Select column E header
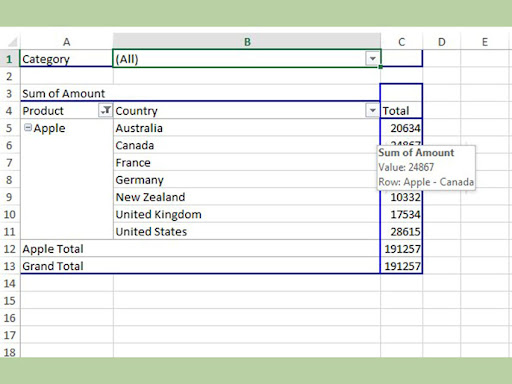Image resolution: width=512 pixels, height=384 pixels. coord(485,42)
